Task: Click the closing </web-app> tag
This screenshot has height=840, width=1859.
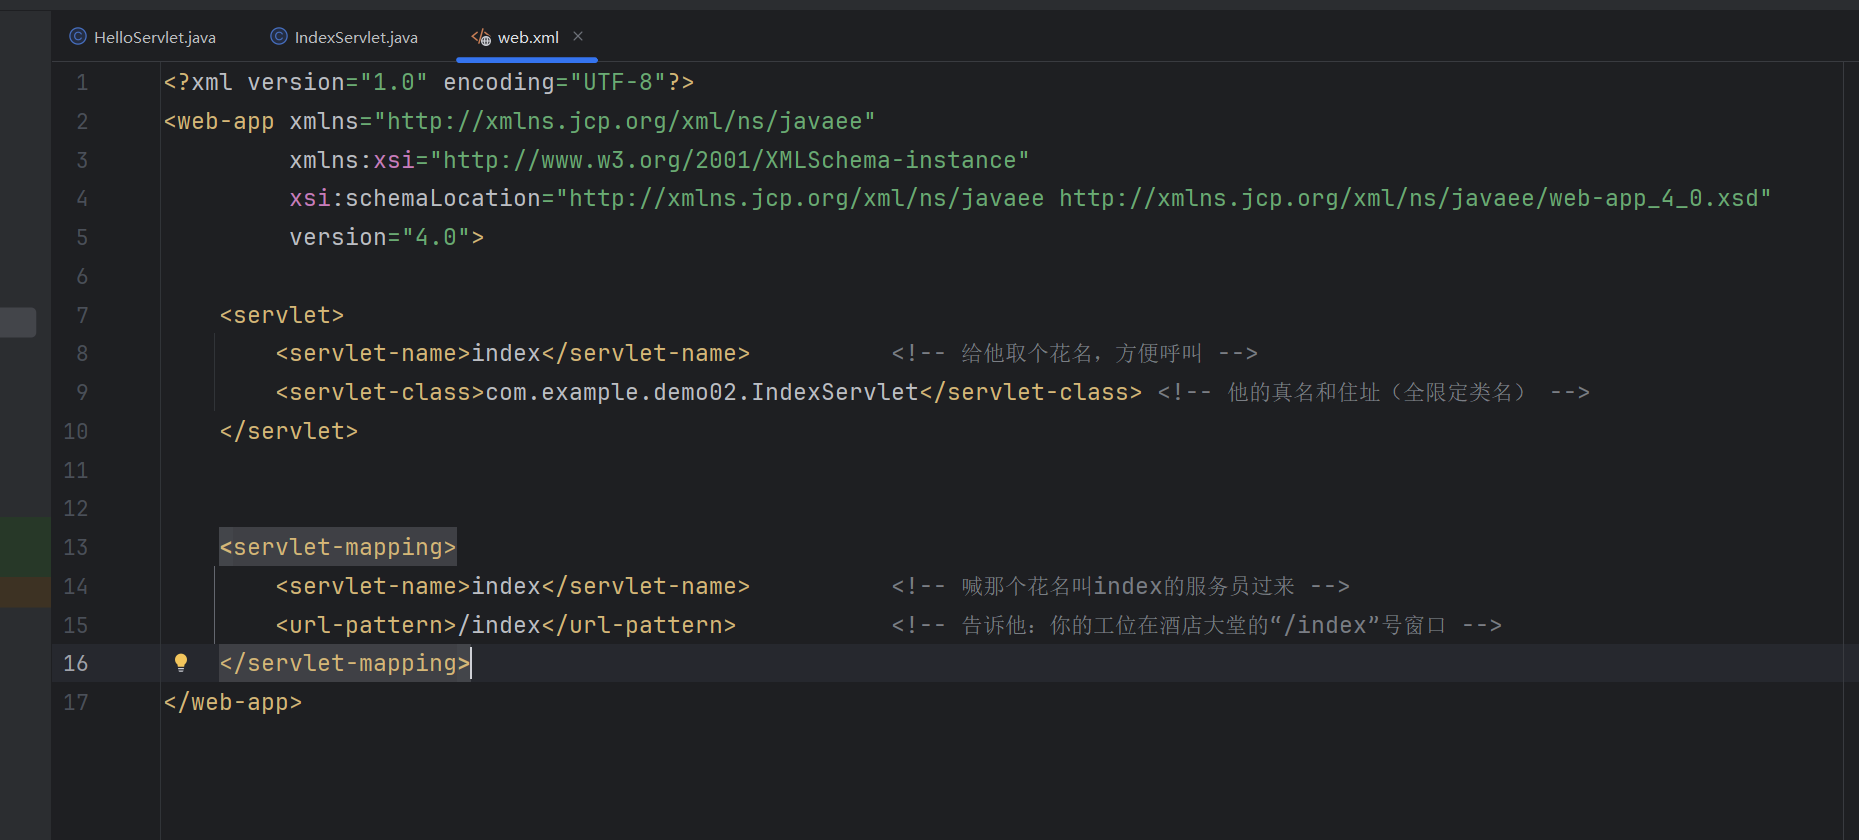Action: pyautogui.click(x=233, y=702)
